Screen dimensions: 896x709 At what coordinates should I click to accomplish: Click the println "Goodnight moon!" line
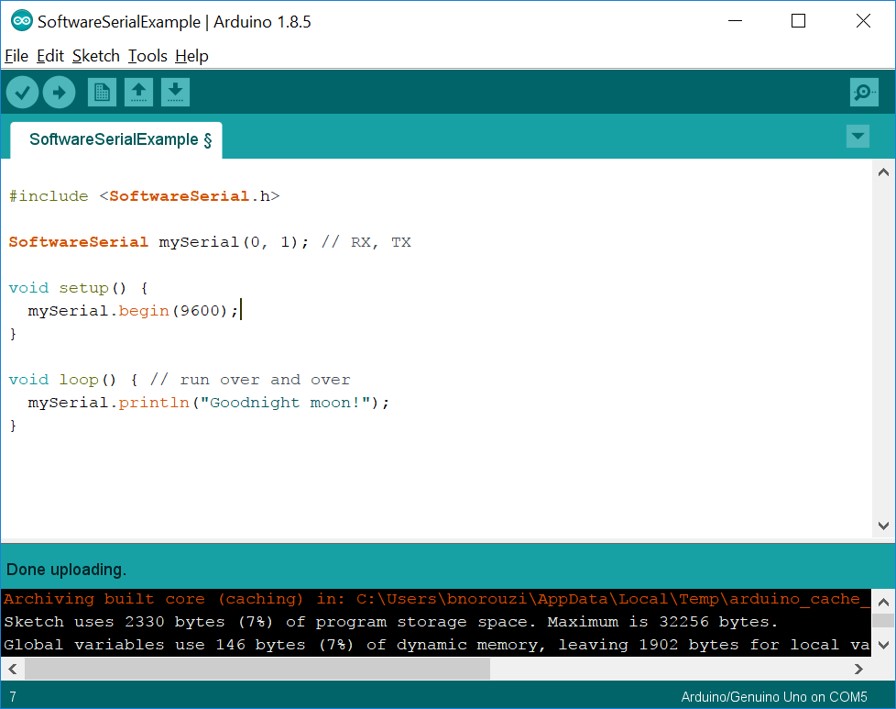(209, 402)
